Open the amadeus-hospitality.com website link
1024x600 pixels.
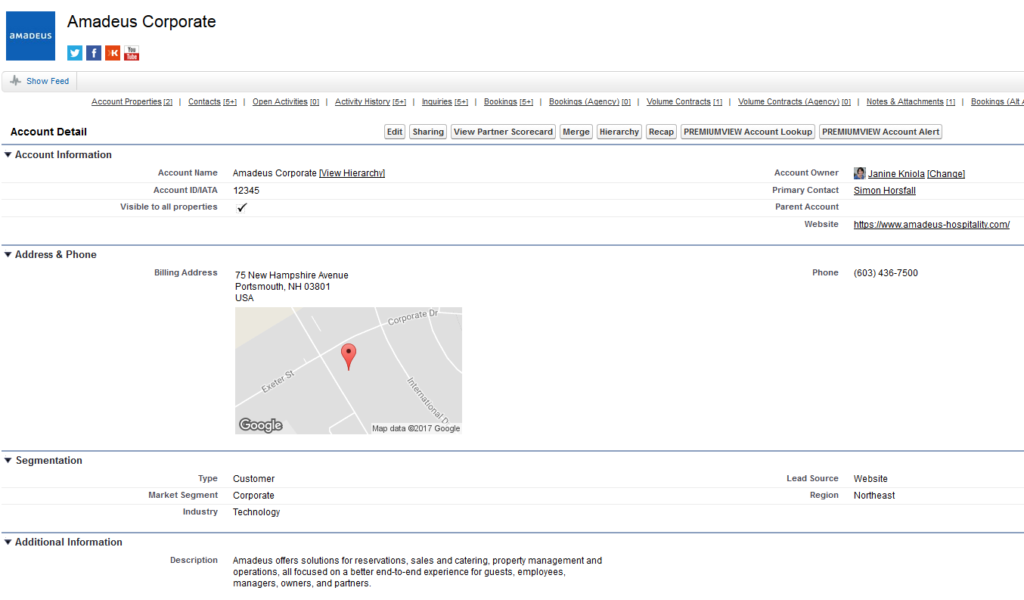pos(931,225)
